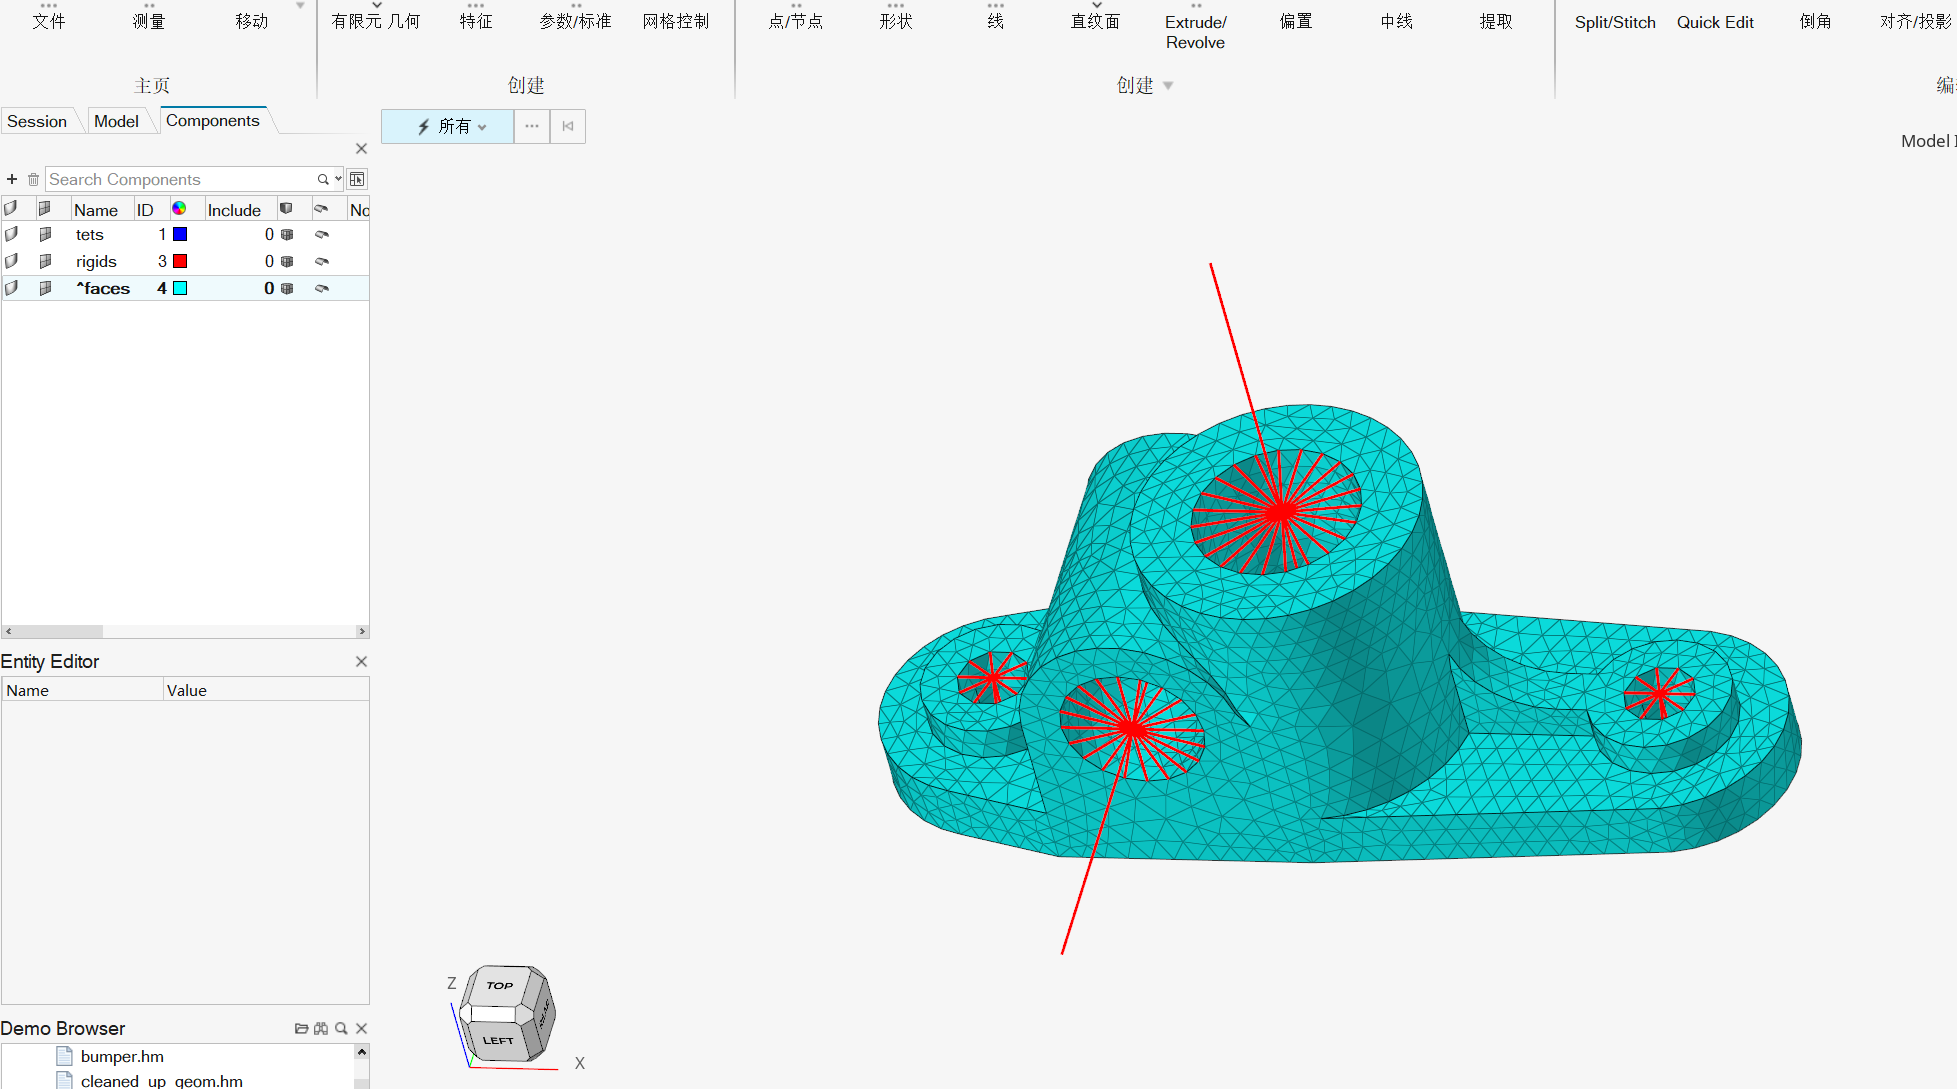This screenshot has height=1089, width=1957.
Task: Switch to the Session tab
Action: pyautogui.click(x=37, y=121)
